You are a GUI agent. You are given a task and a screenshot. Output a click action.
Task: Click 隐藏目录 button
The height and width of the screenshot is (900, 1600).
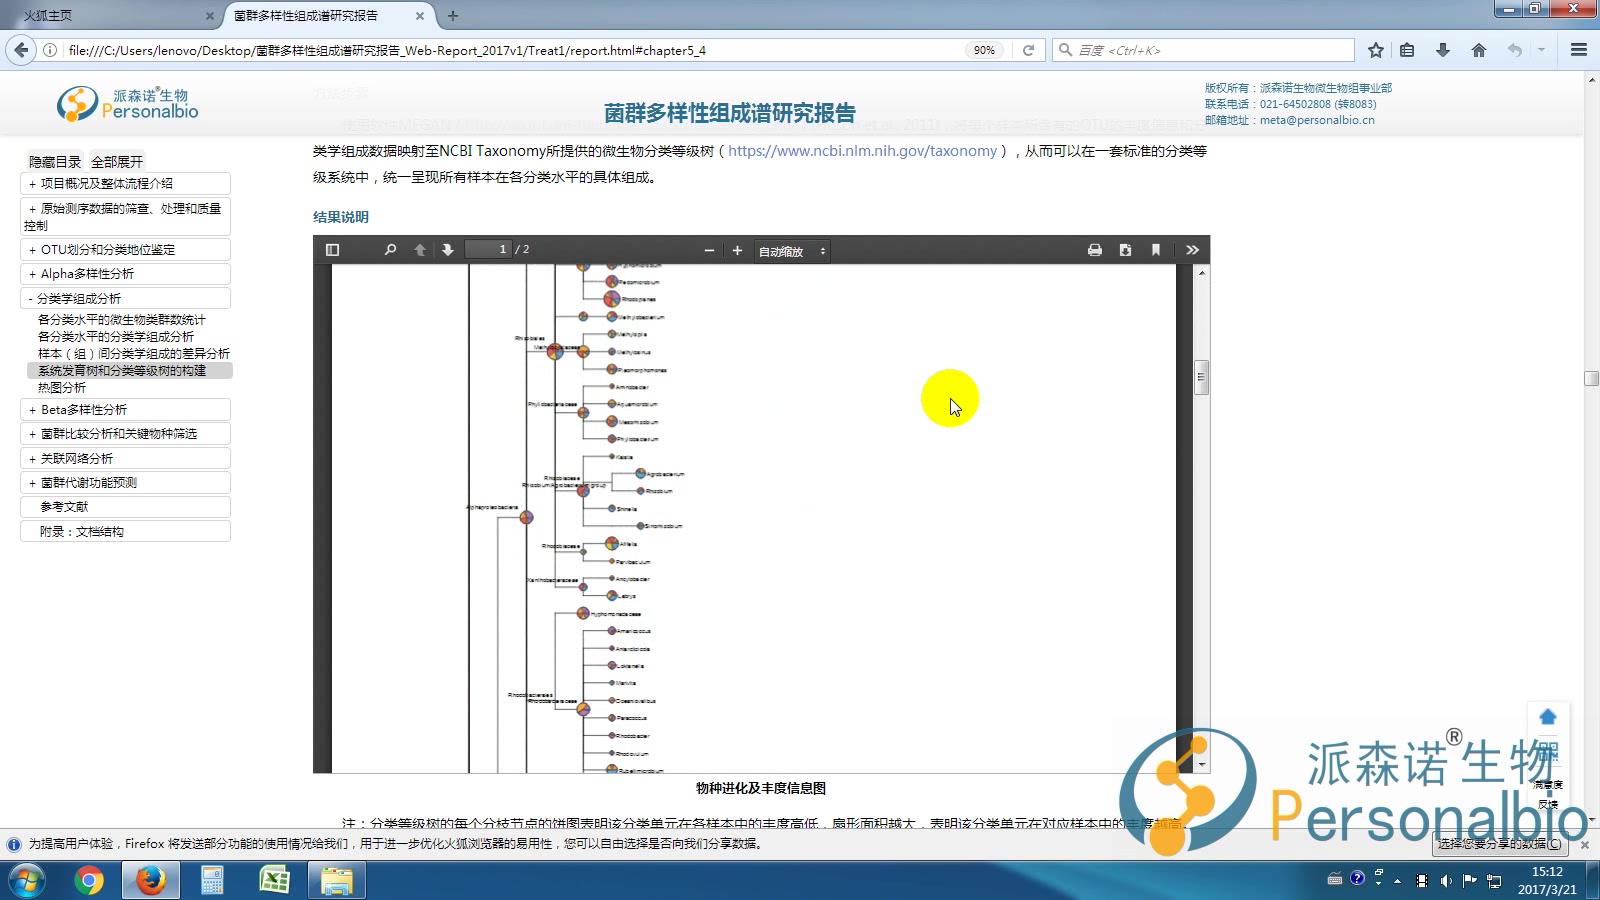tap(55, 162)
